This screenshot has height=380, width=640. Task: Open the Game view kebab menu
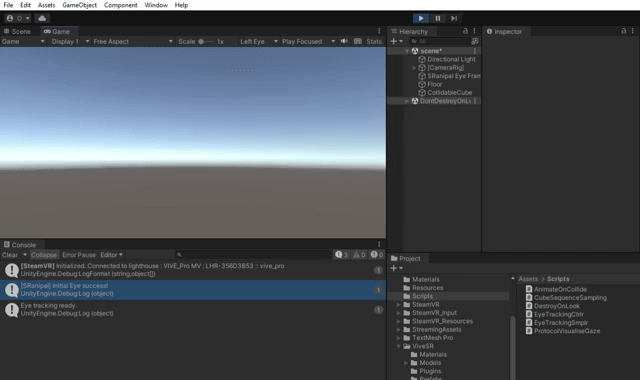pyautogui.click(x=379, y=31)
